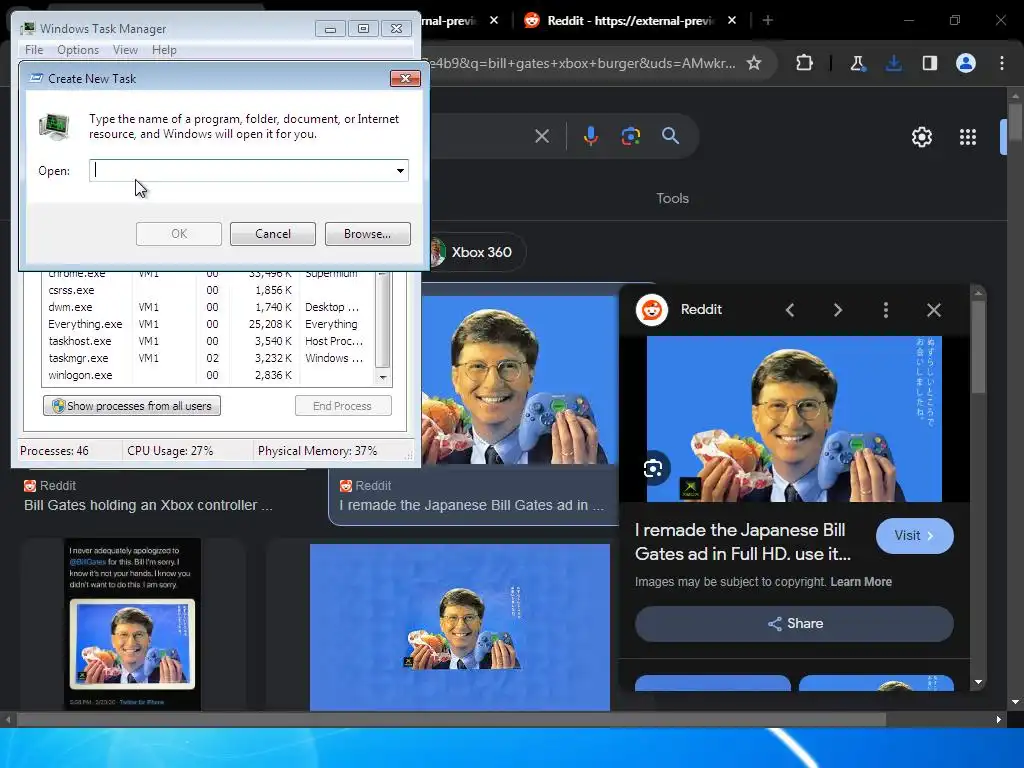Click OK in Create New Task dialog
Image resolution: width=1024 pixels, height=768 pixels.
pyautogui.click(x=178, y=234)
